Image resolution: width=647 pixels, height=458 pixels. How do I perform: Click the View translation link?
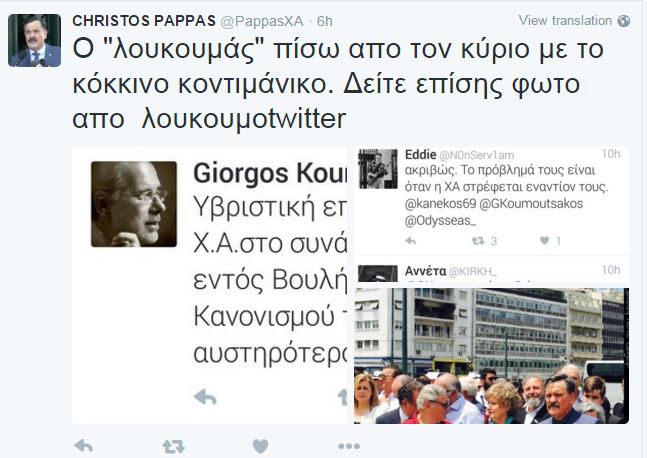[x=565, y=21]
